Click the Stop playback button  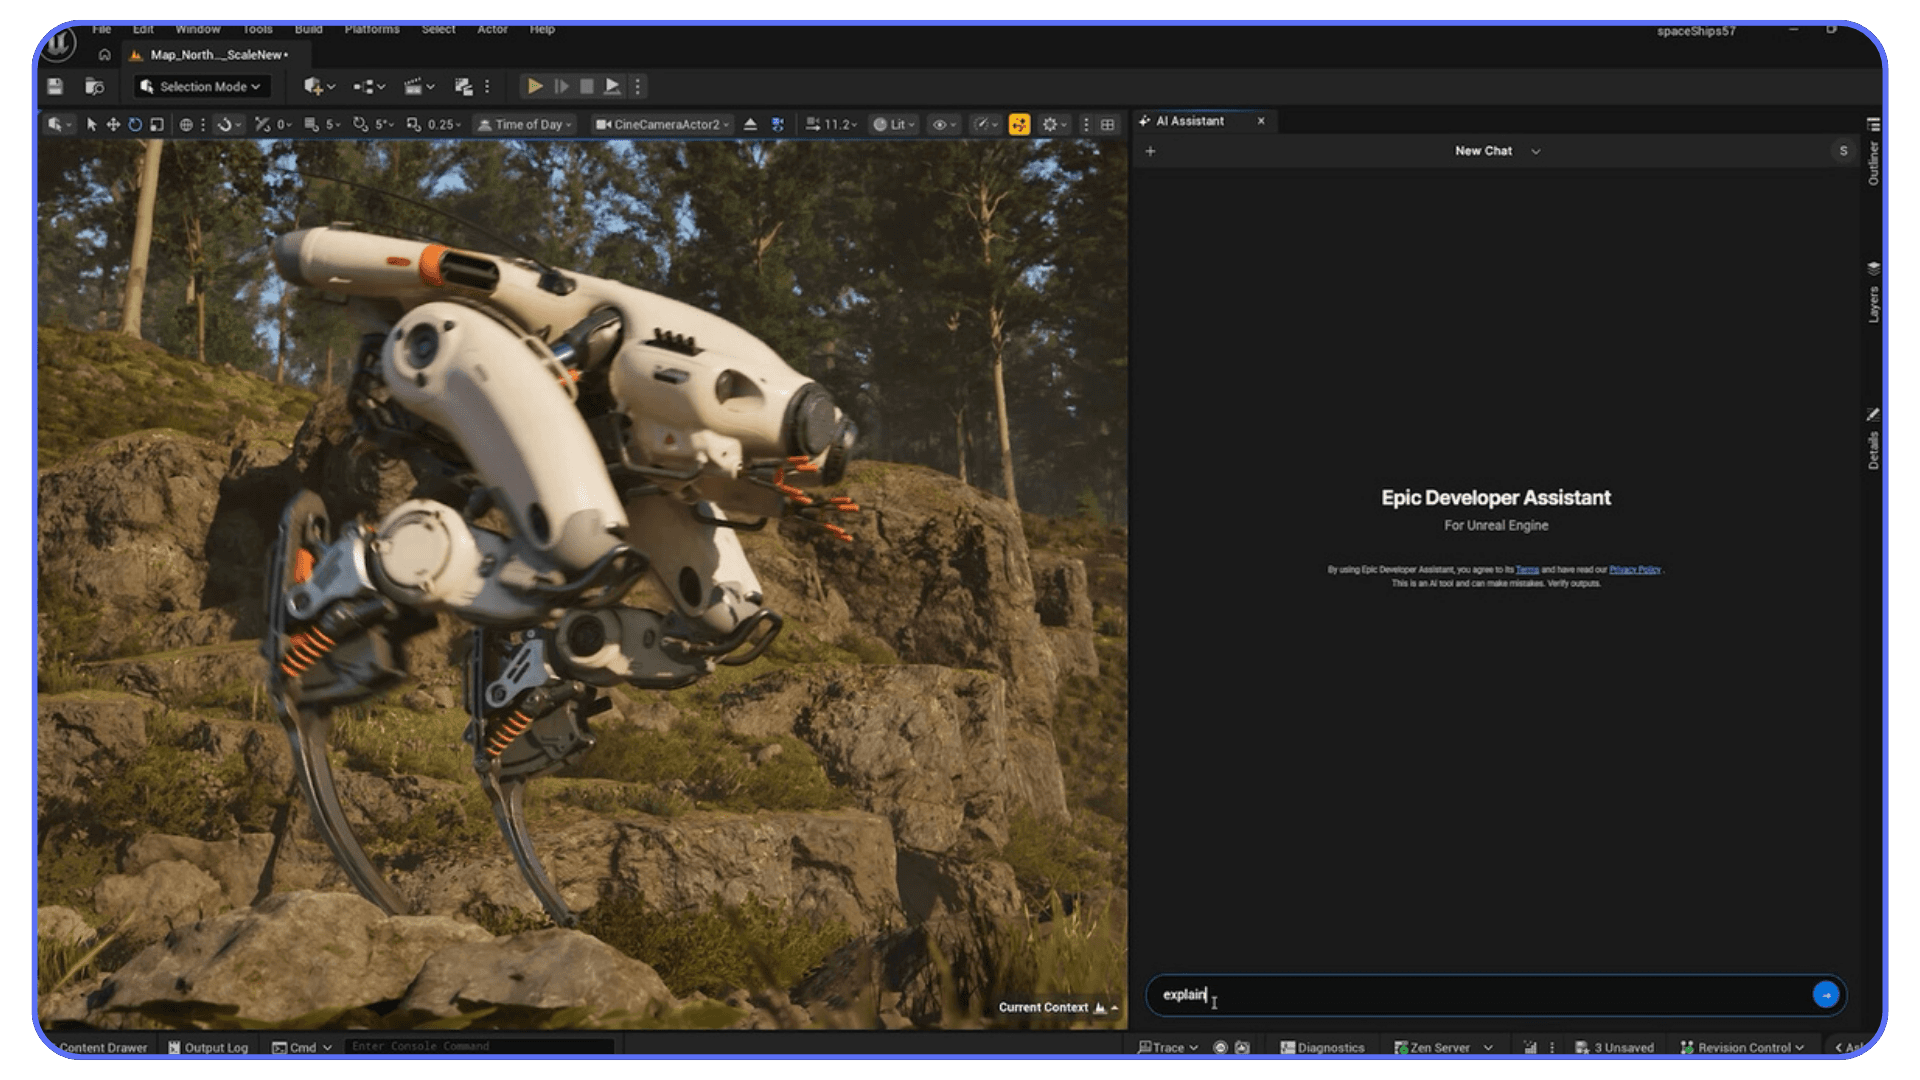[x=587, y=87]
